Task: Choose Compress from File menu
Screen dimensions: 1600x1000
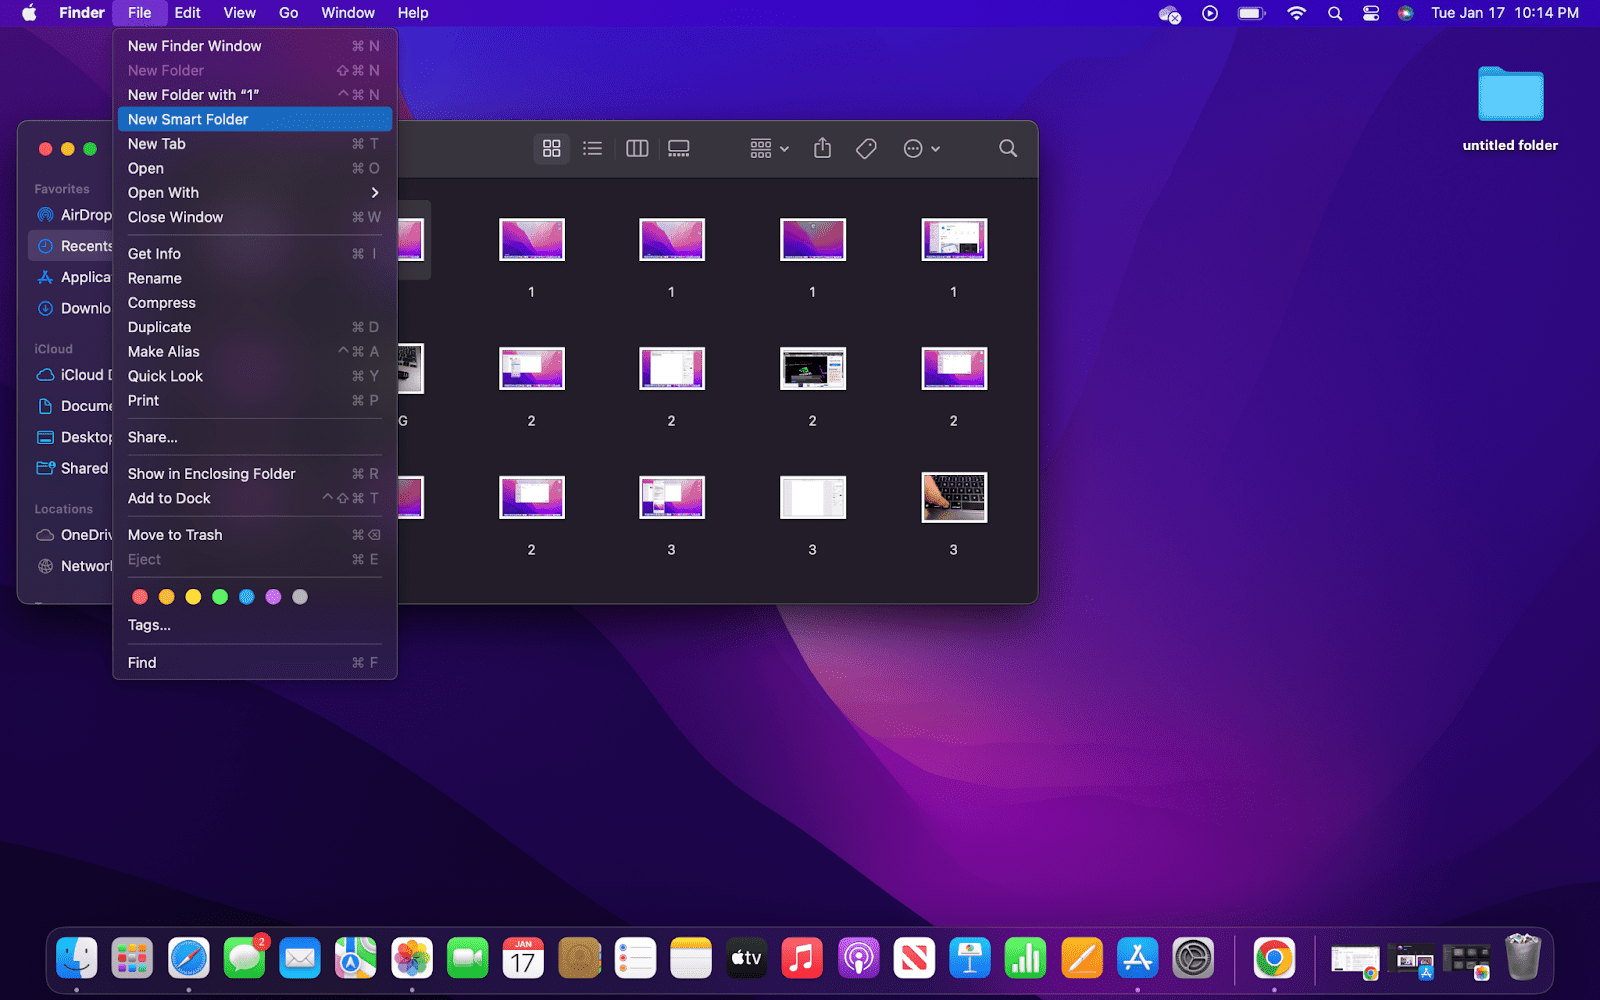Action: click(x=254, y=303)
